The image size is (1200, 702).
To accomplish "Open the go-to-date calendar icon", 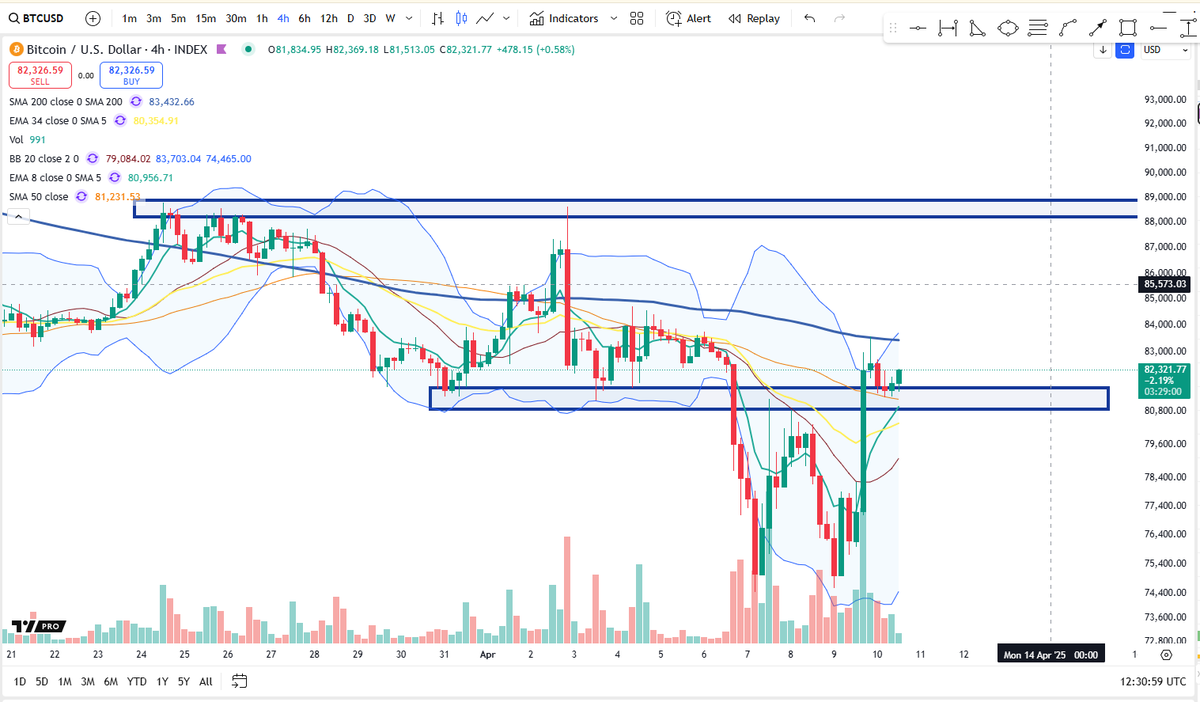I will [239, 681].
